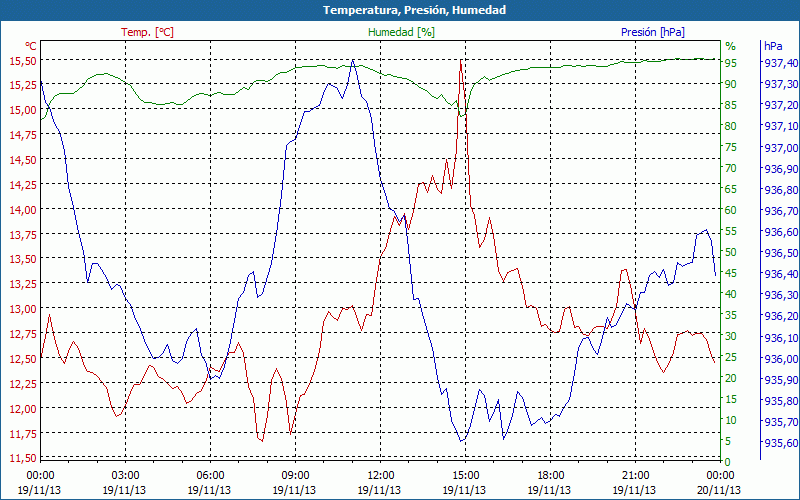Screen dimensions: 800x500
Task: Click the 936,50 pressure axis value
Action: click(x=779, y=254)
